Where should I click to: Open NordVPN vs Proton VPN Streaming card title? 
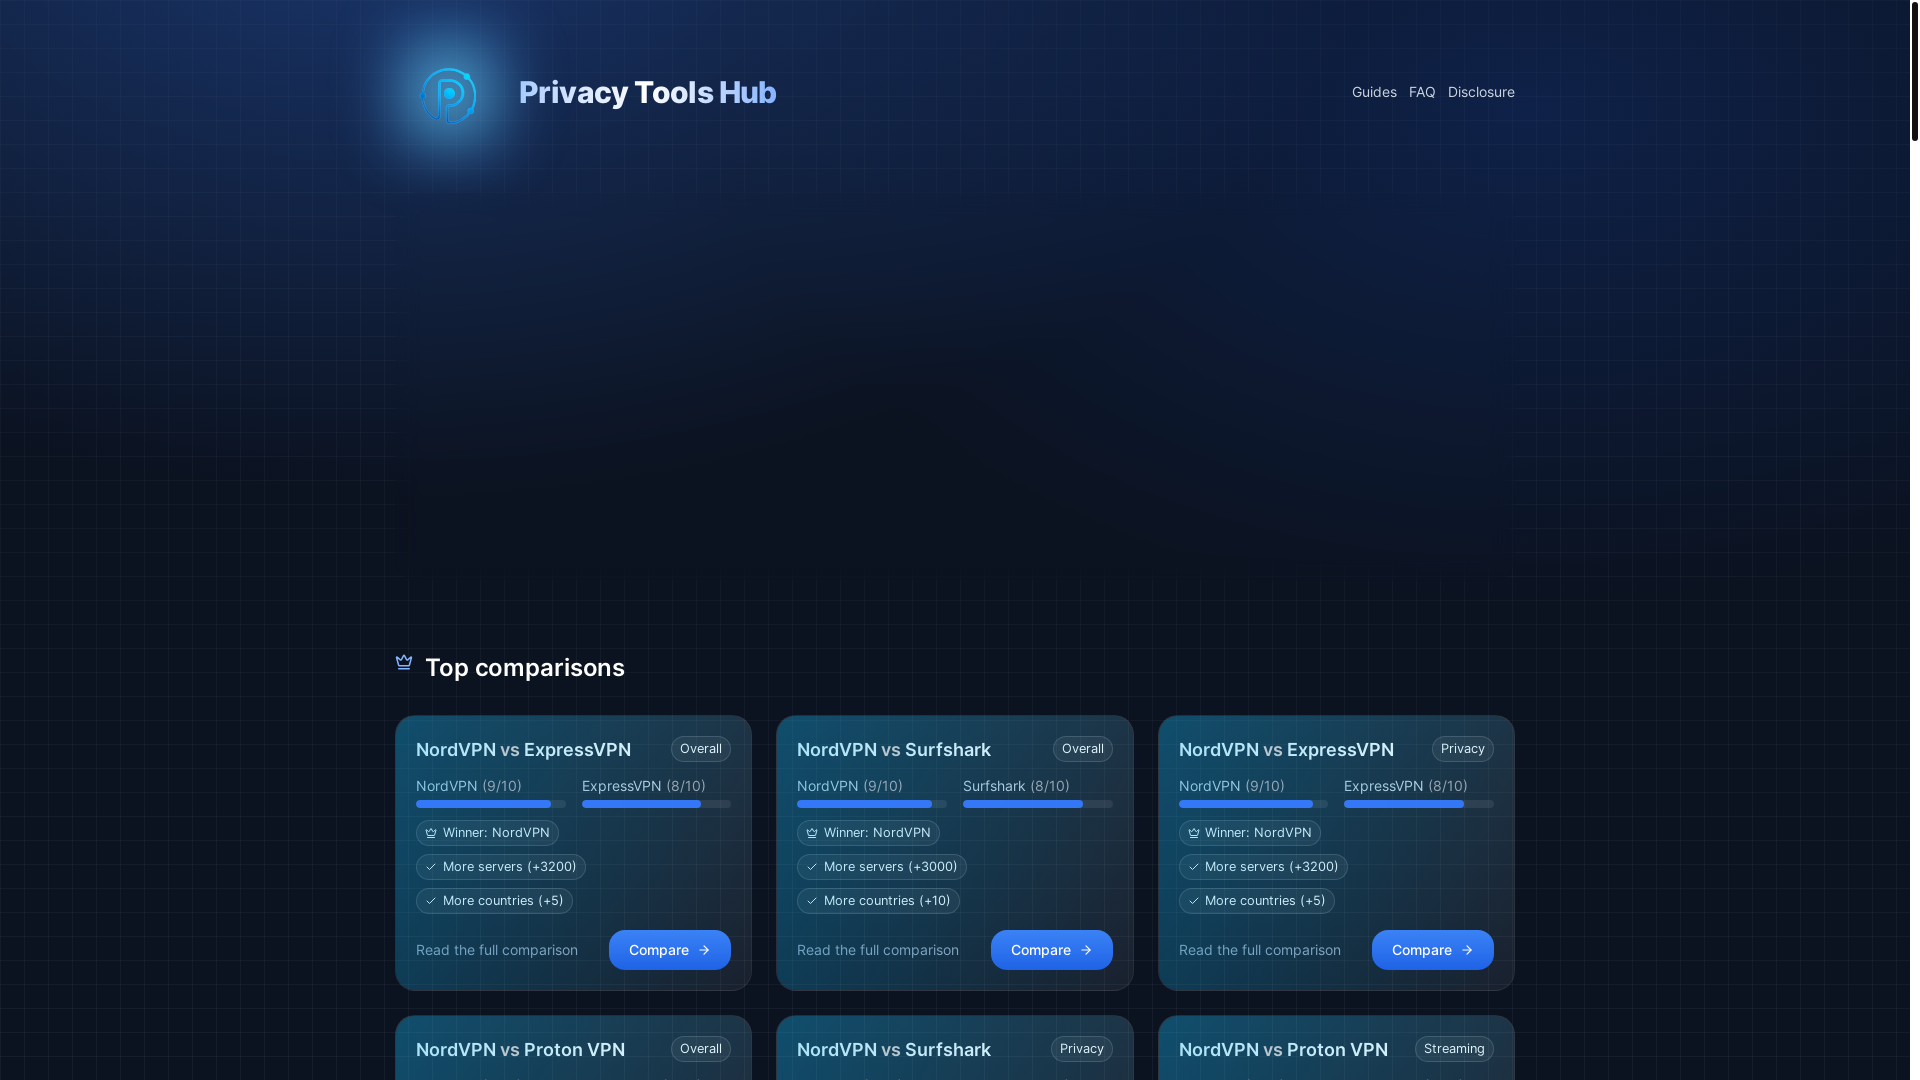coord(1283,1050)
